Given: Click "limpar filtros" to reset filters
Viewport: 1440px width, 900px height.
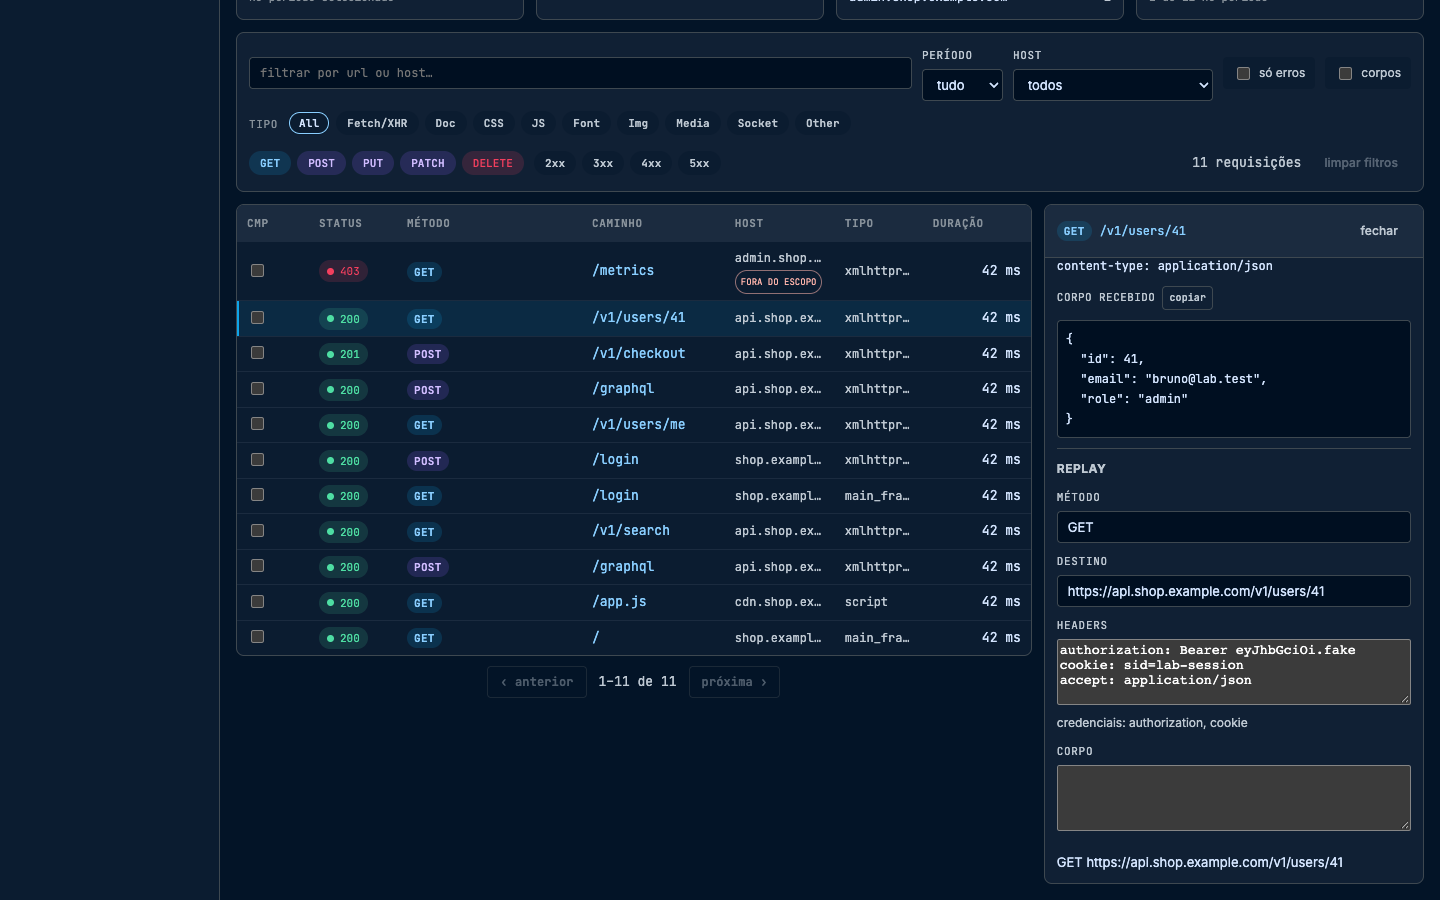Looking at the screenshot, I should pyautogui.click(x=1361, y=163).
